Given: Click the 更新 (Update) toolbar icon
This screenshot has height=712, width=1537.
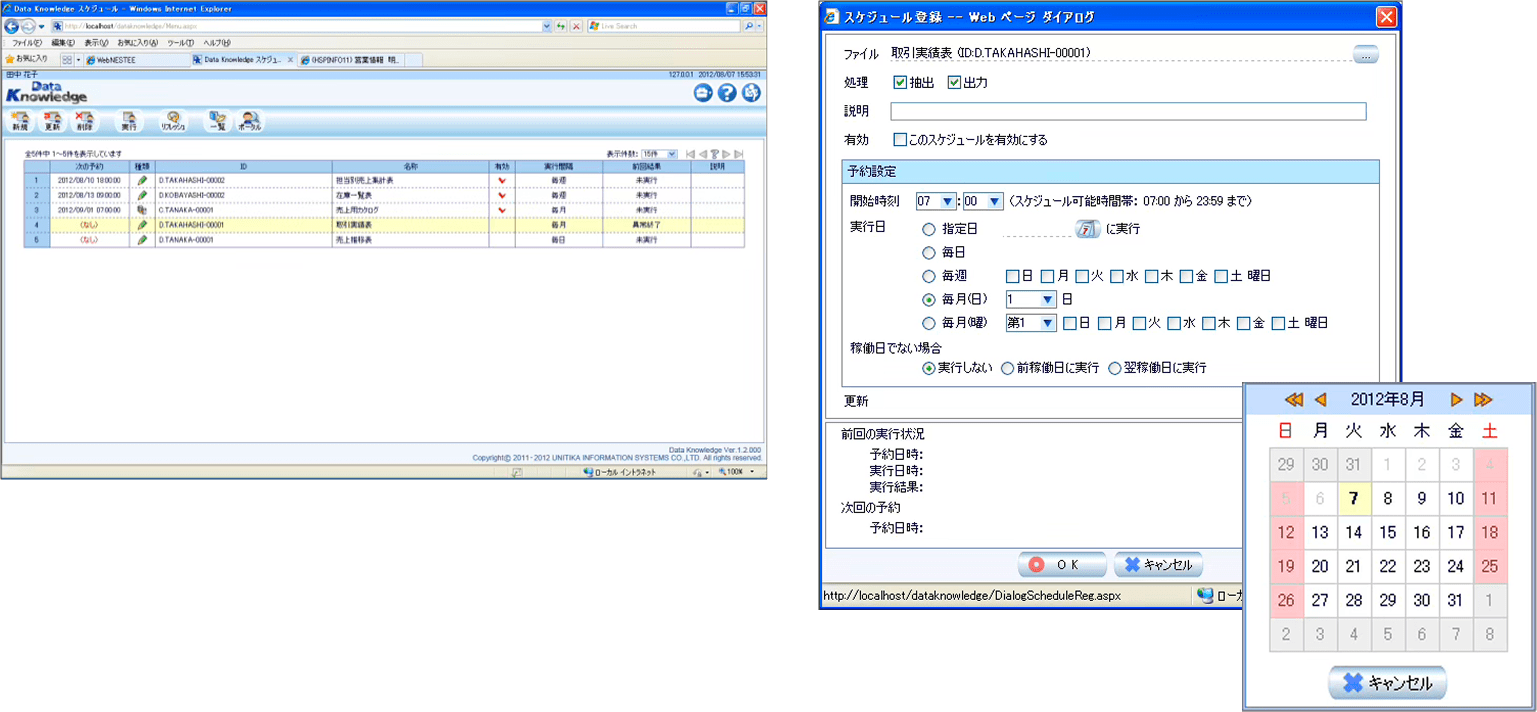Looking at the screenshot, I should (x=53, y=121).
